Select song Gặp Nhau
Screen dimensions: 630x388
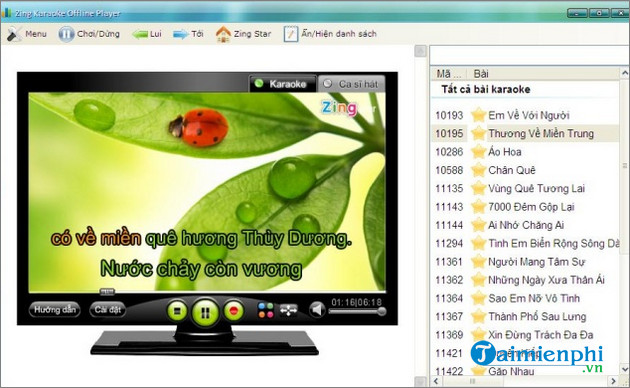[x=525, y=371]
